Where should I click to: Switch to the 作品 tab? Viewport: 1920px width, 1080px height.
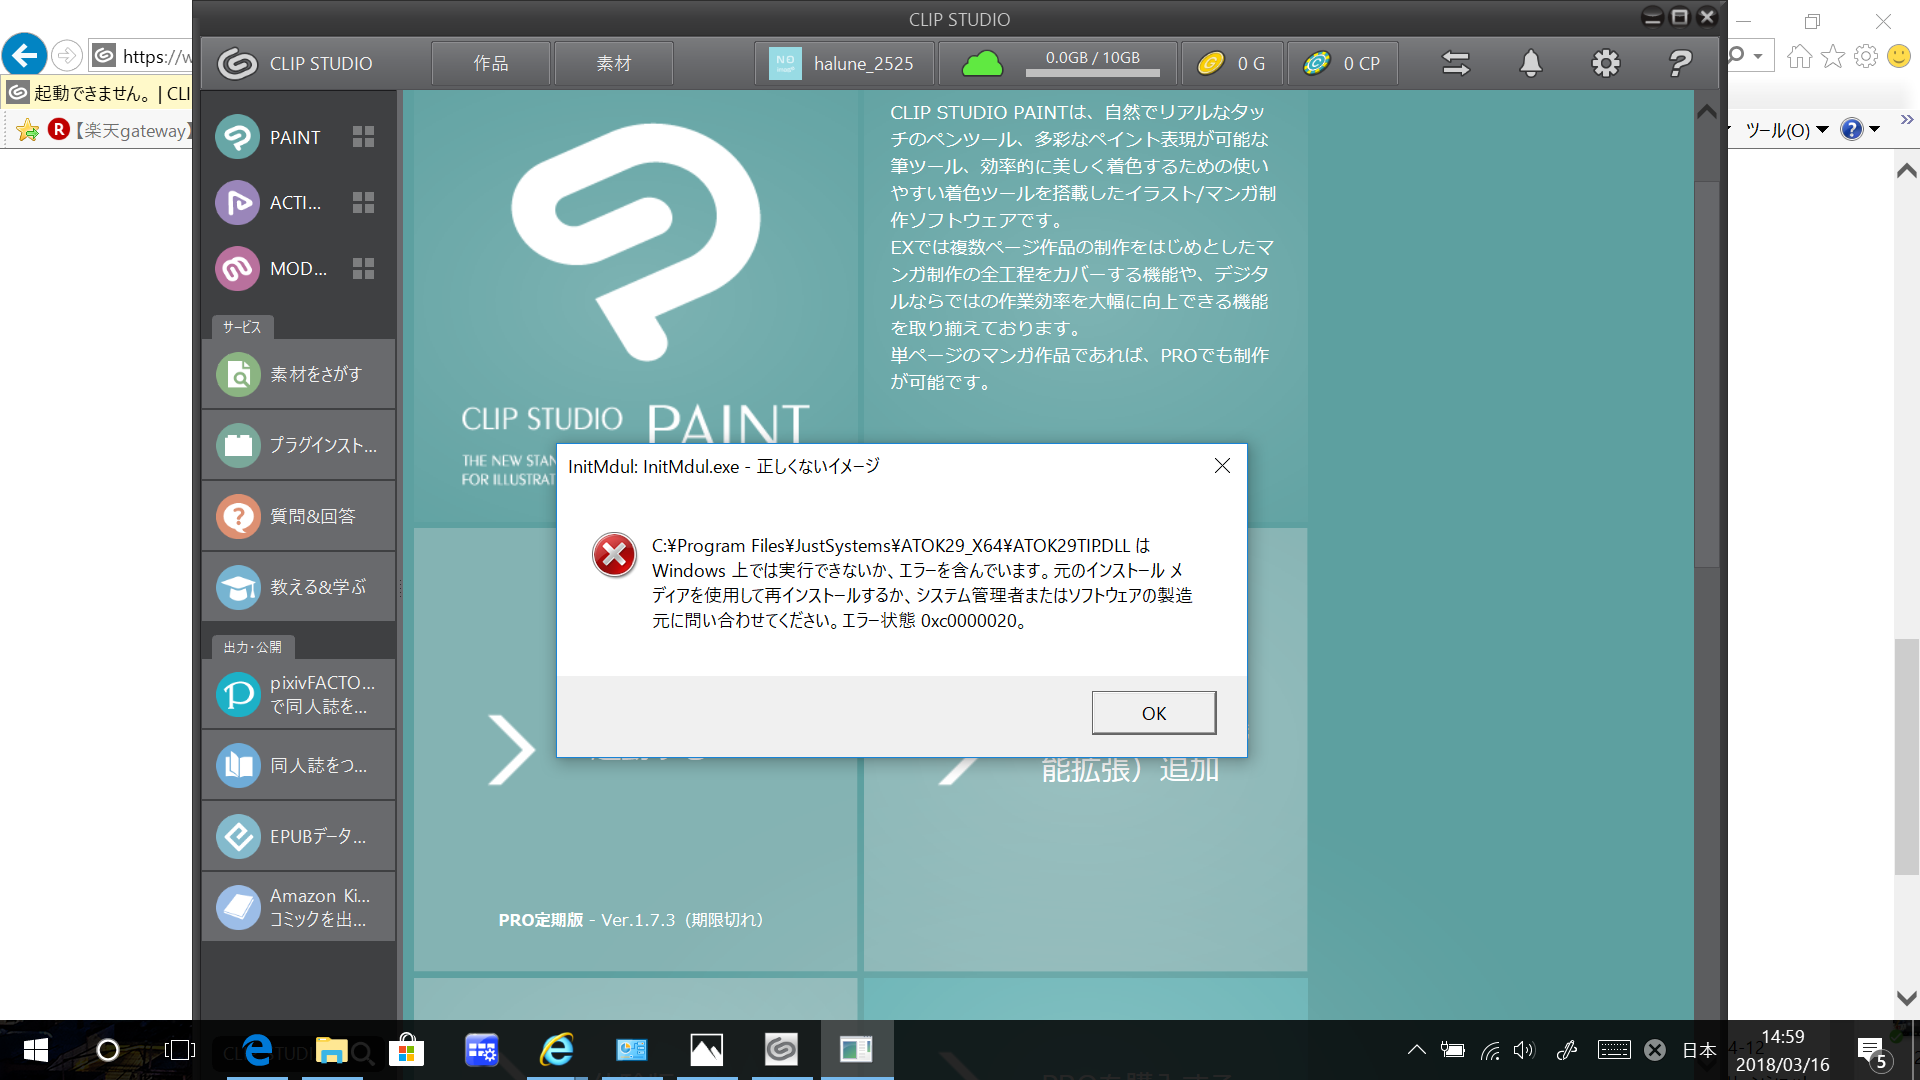[491, 64]
